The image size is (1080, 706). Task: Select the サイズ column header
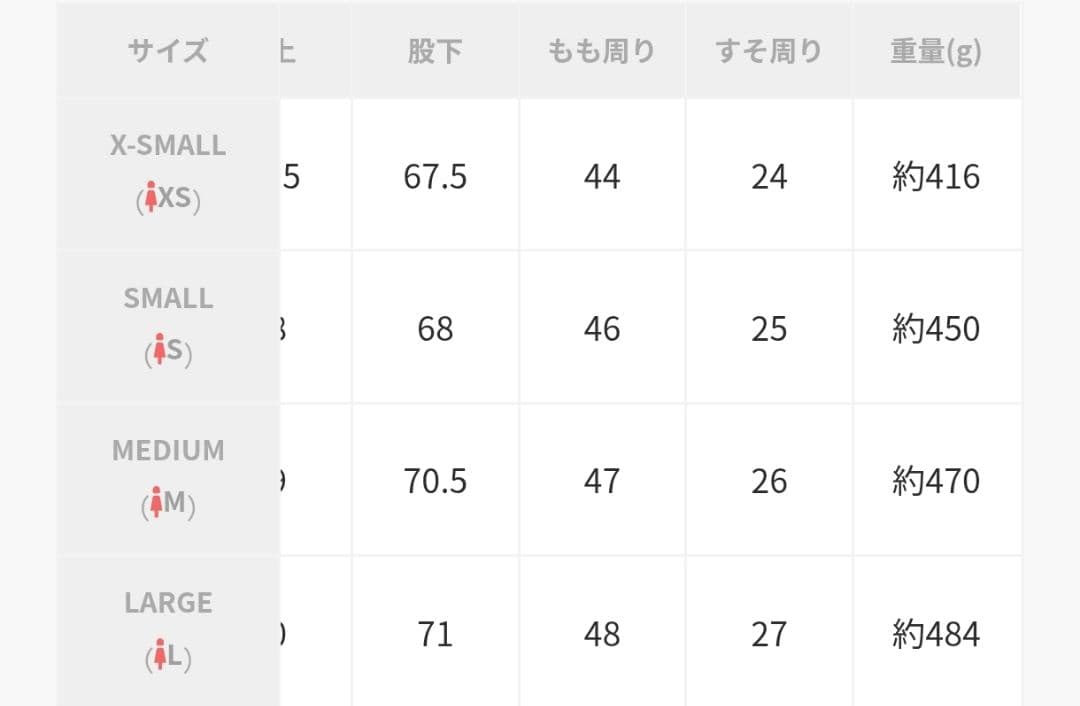(x=168, y=51)
